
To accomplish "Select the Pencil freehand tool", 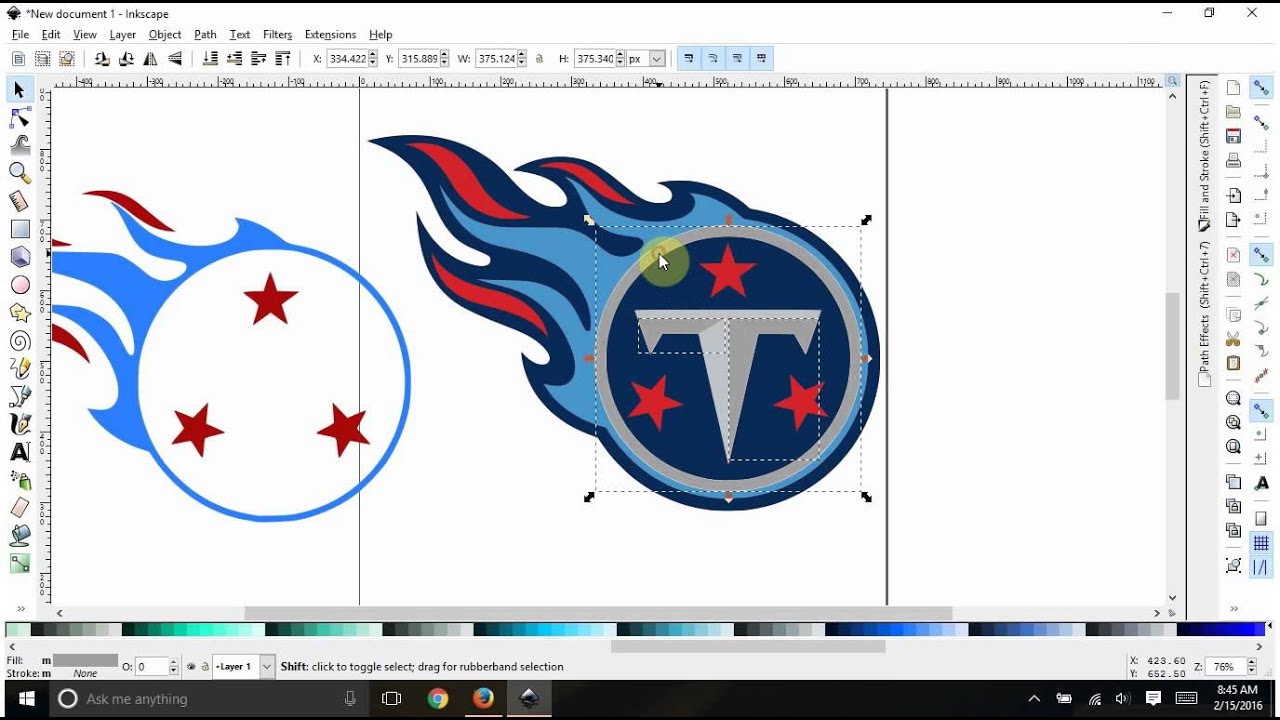I will [19, 369].
